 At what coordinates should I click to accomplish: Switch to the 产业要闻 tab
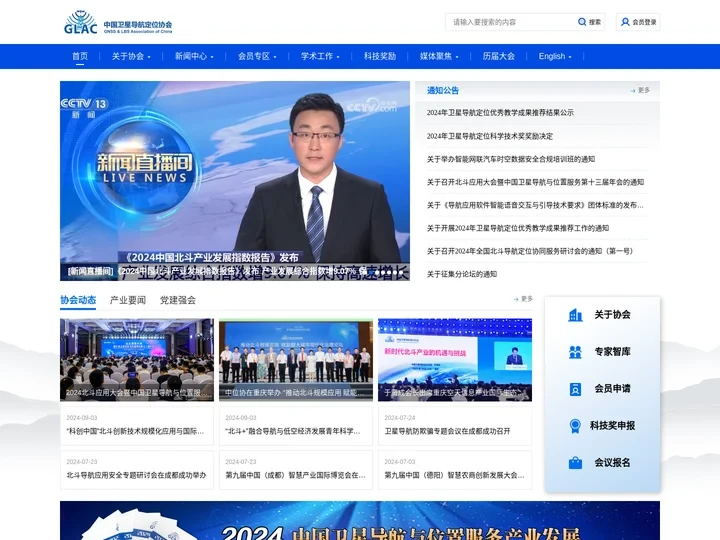pos(128,300)
